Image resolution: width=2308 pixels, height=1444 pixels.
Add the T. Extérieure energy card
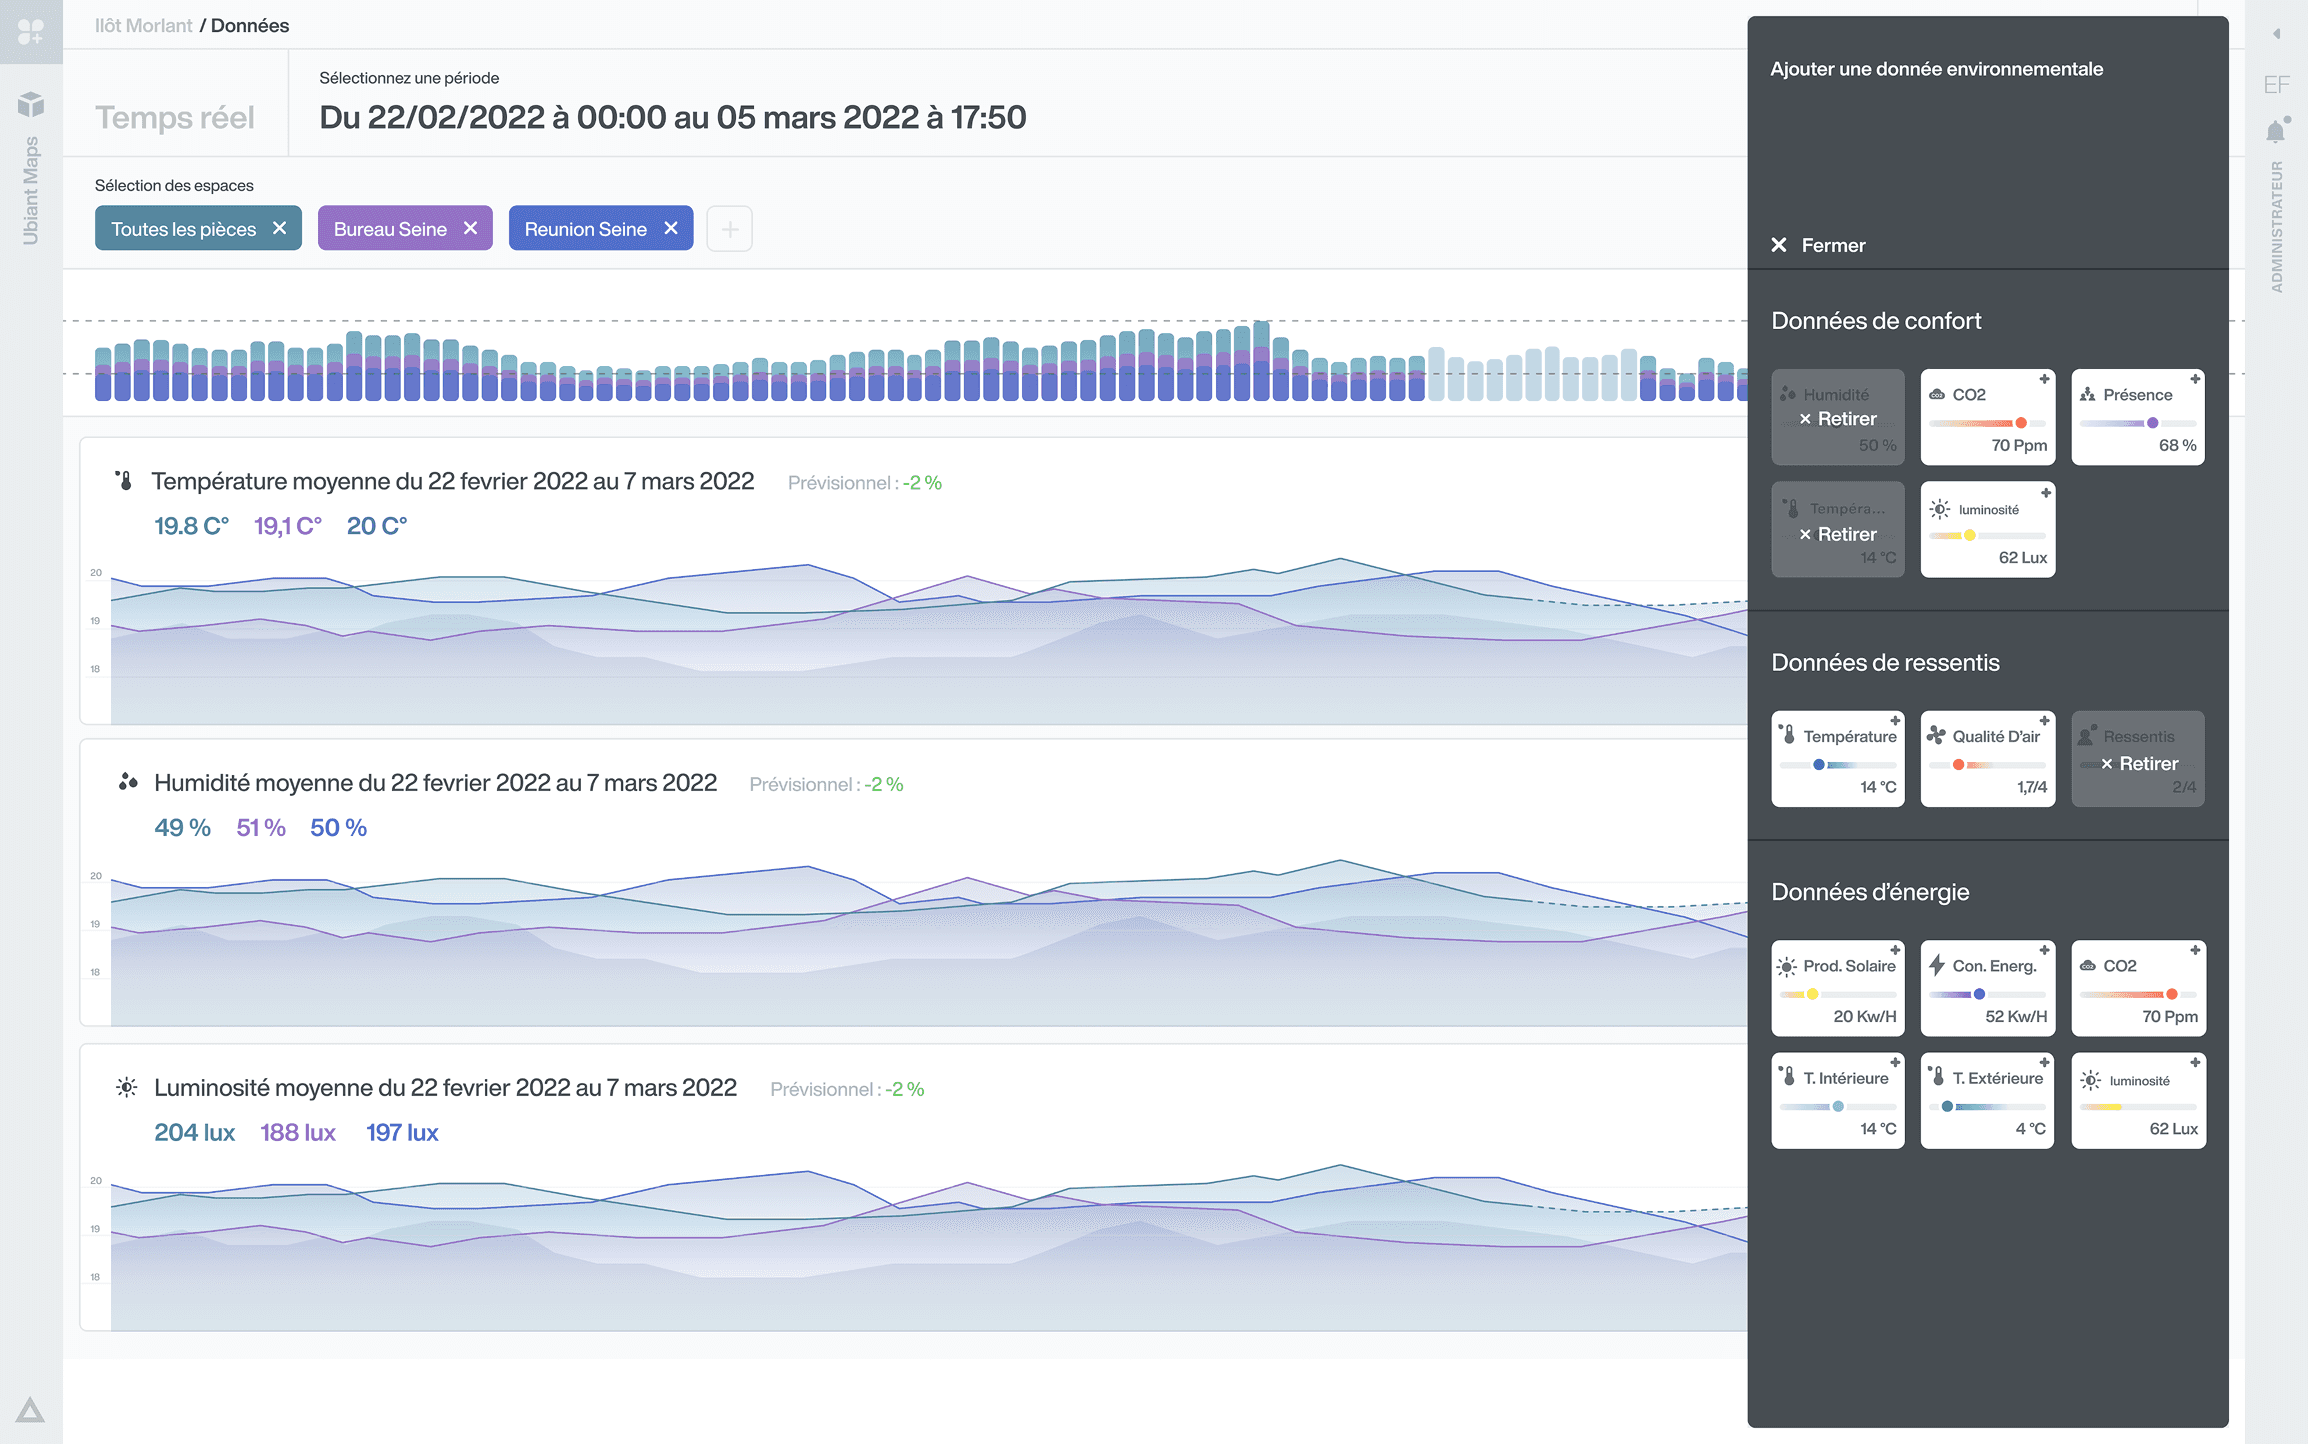[x=2044, y=1063]
